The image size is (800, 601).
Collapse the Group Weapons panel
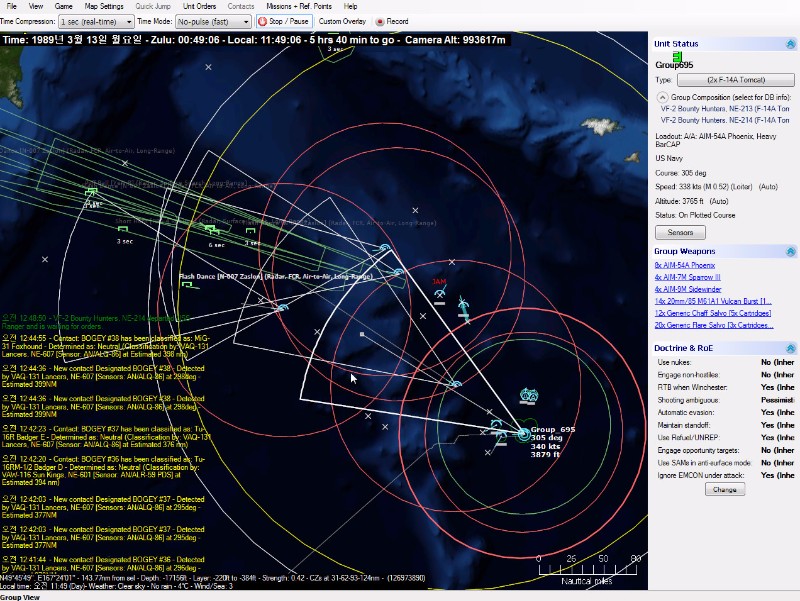[790, 251]
